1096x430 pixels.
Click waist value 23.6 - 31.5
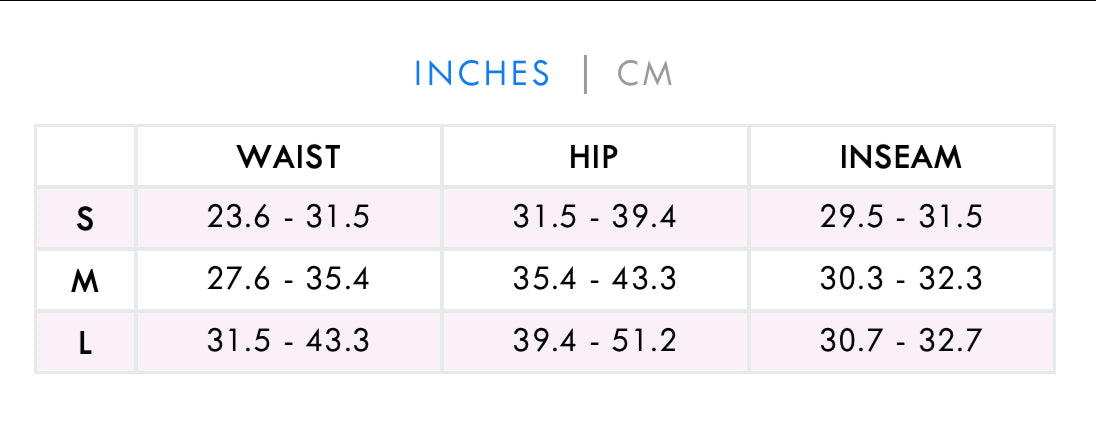tap(288, 218)
